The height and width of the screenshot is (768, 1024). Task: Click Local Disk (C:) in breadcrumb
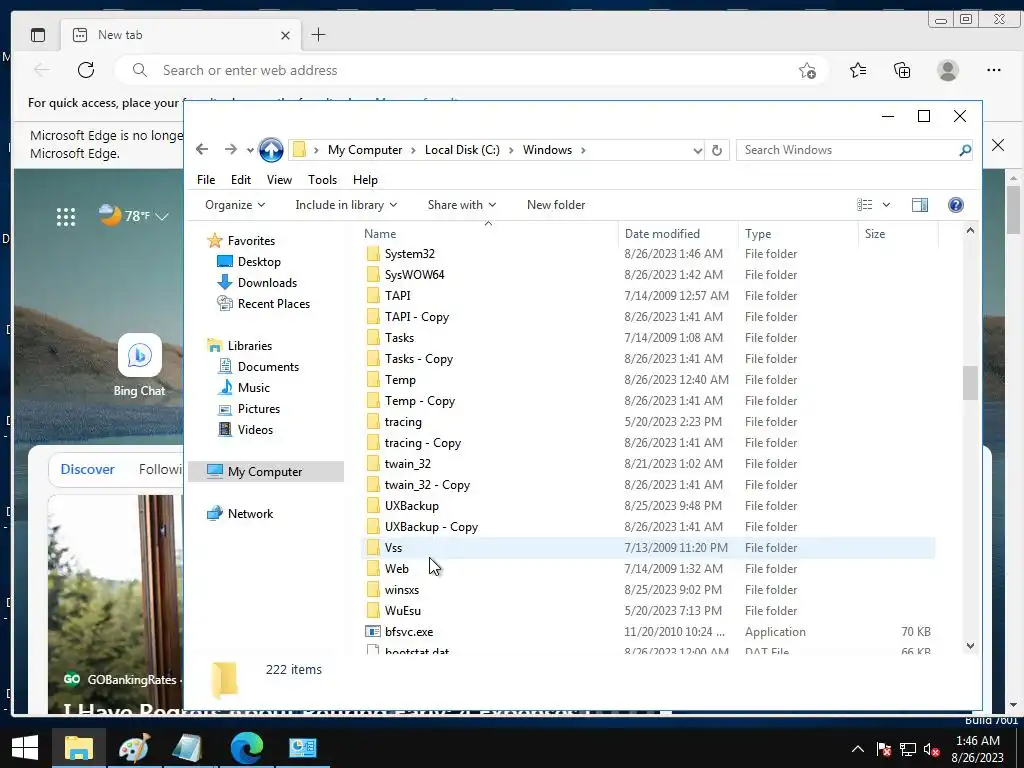click(x=462, y=150)
